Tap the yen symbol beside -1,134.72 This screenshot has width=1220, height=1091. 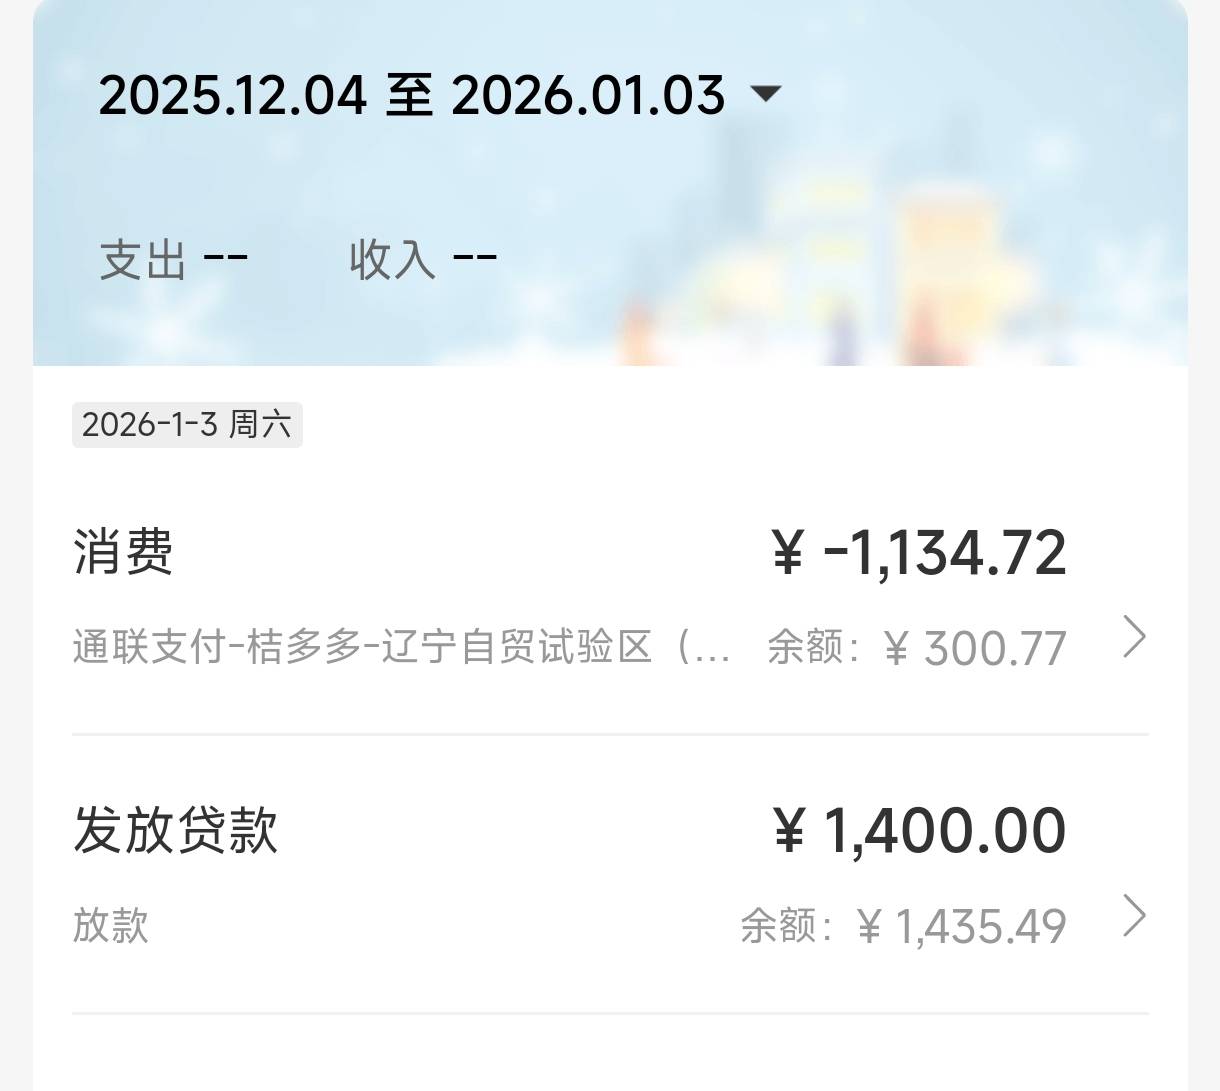(788, 553)
